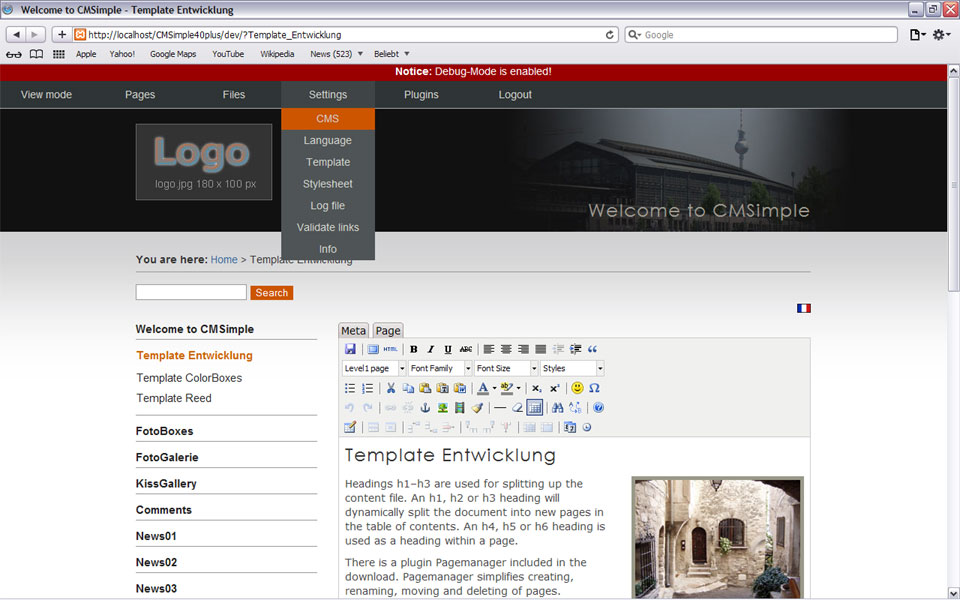Paste from Word using the editor icon

pos(459,388)
